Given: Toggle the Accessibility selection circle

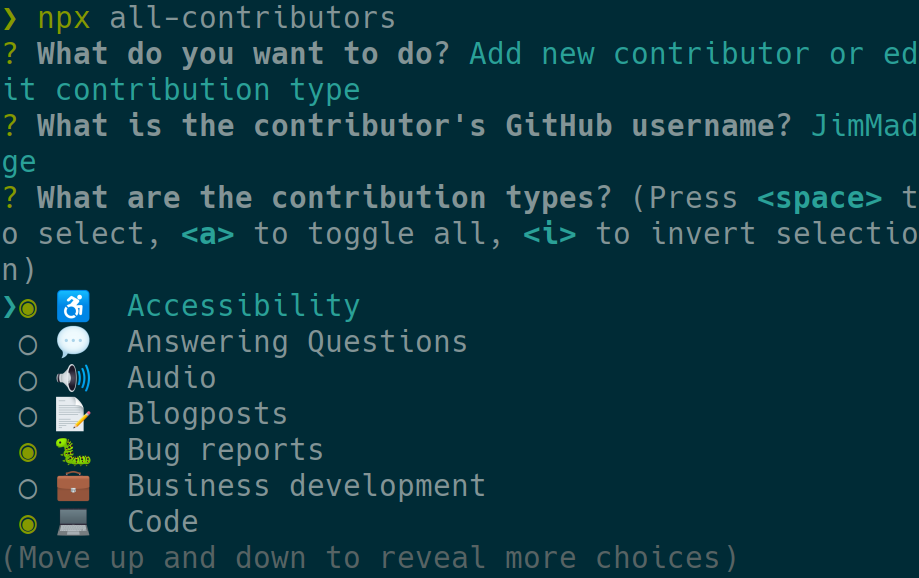Looking at the screenshot, I should tap(28, 307).
